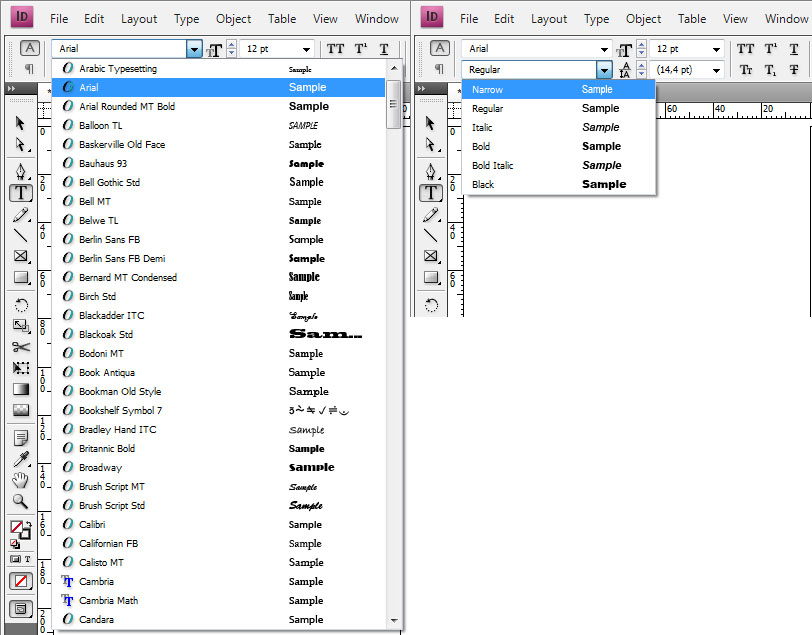Screen dimensions: 812x635
Task: Toggle Strikethrough in right window control bar
Action: point(794,69)
